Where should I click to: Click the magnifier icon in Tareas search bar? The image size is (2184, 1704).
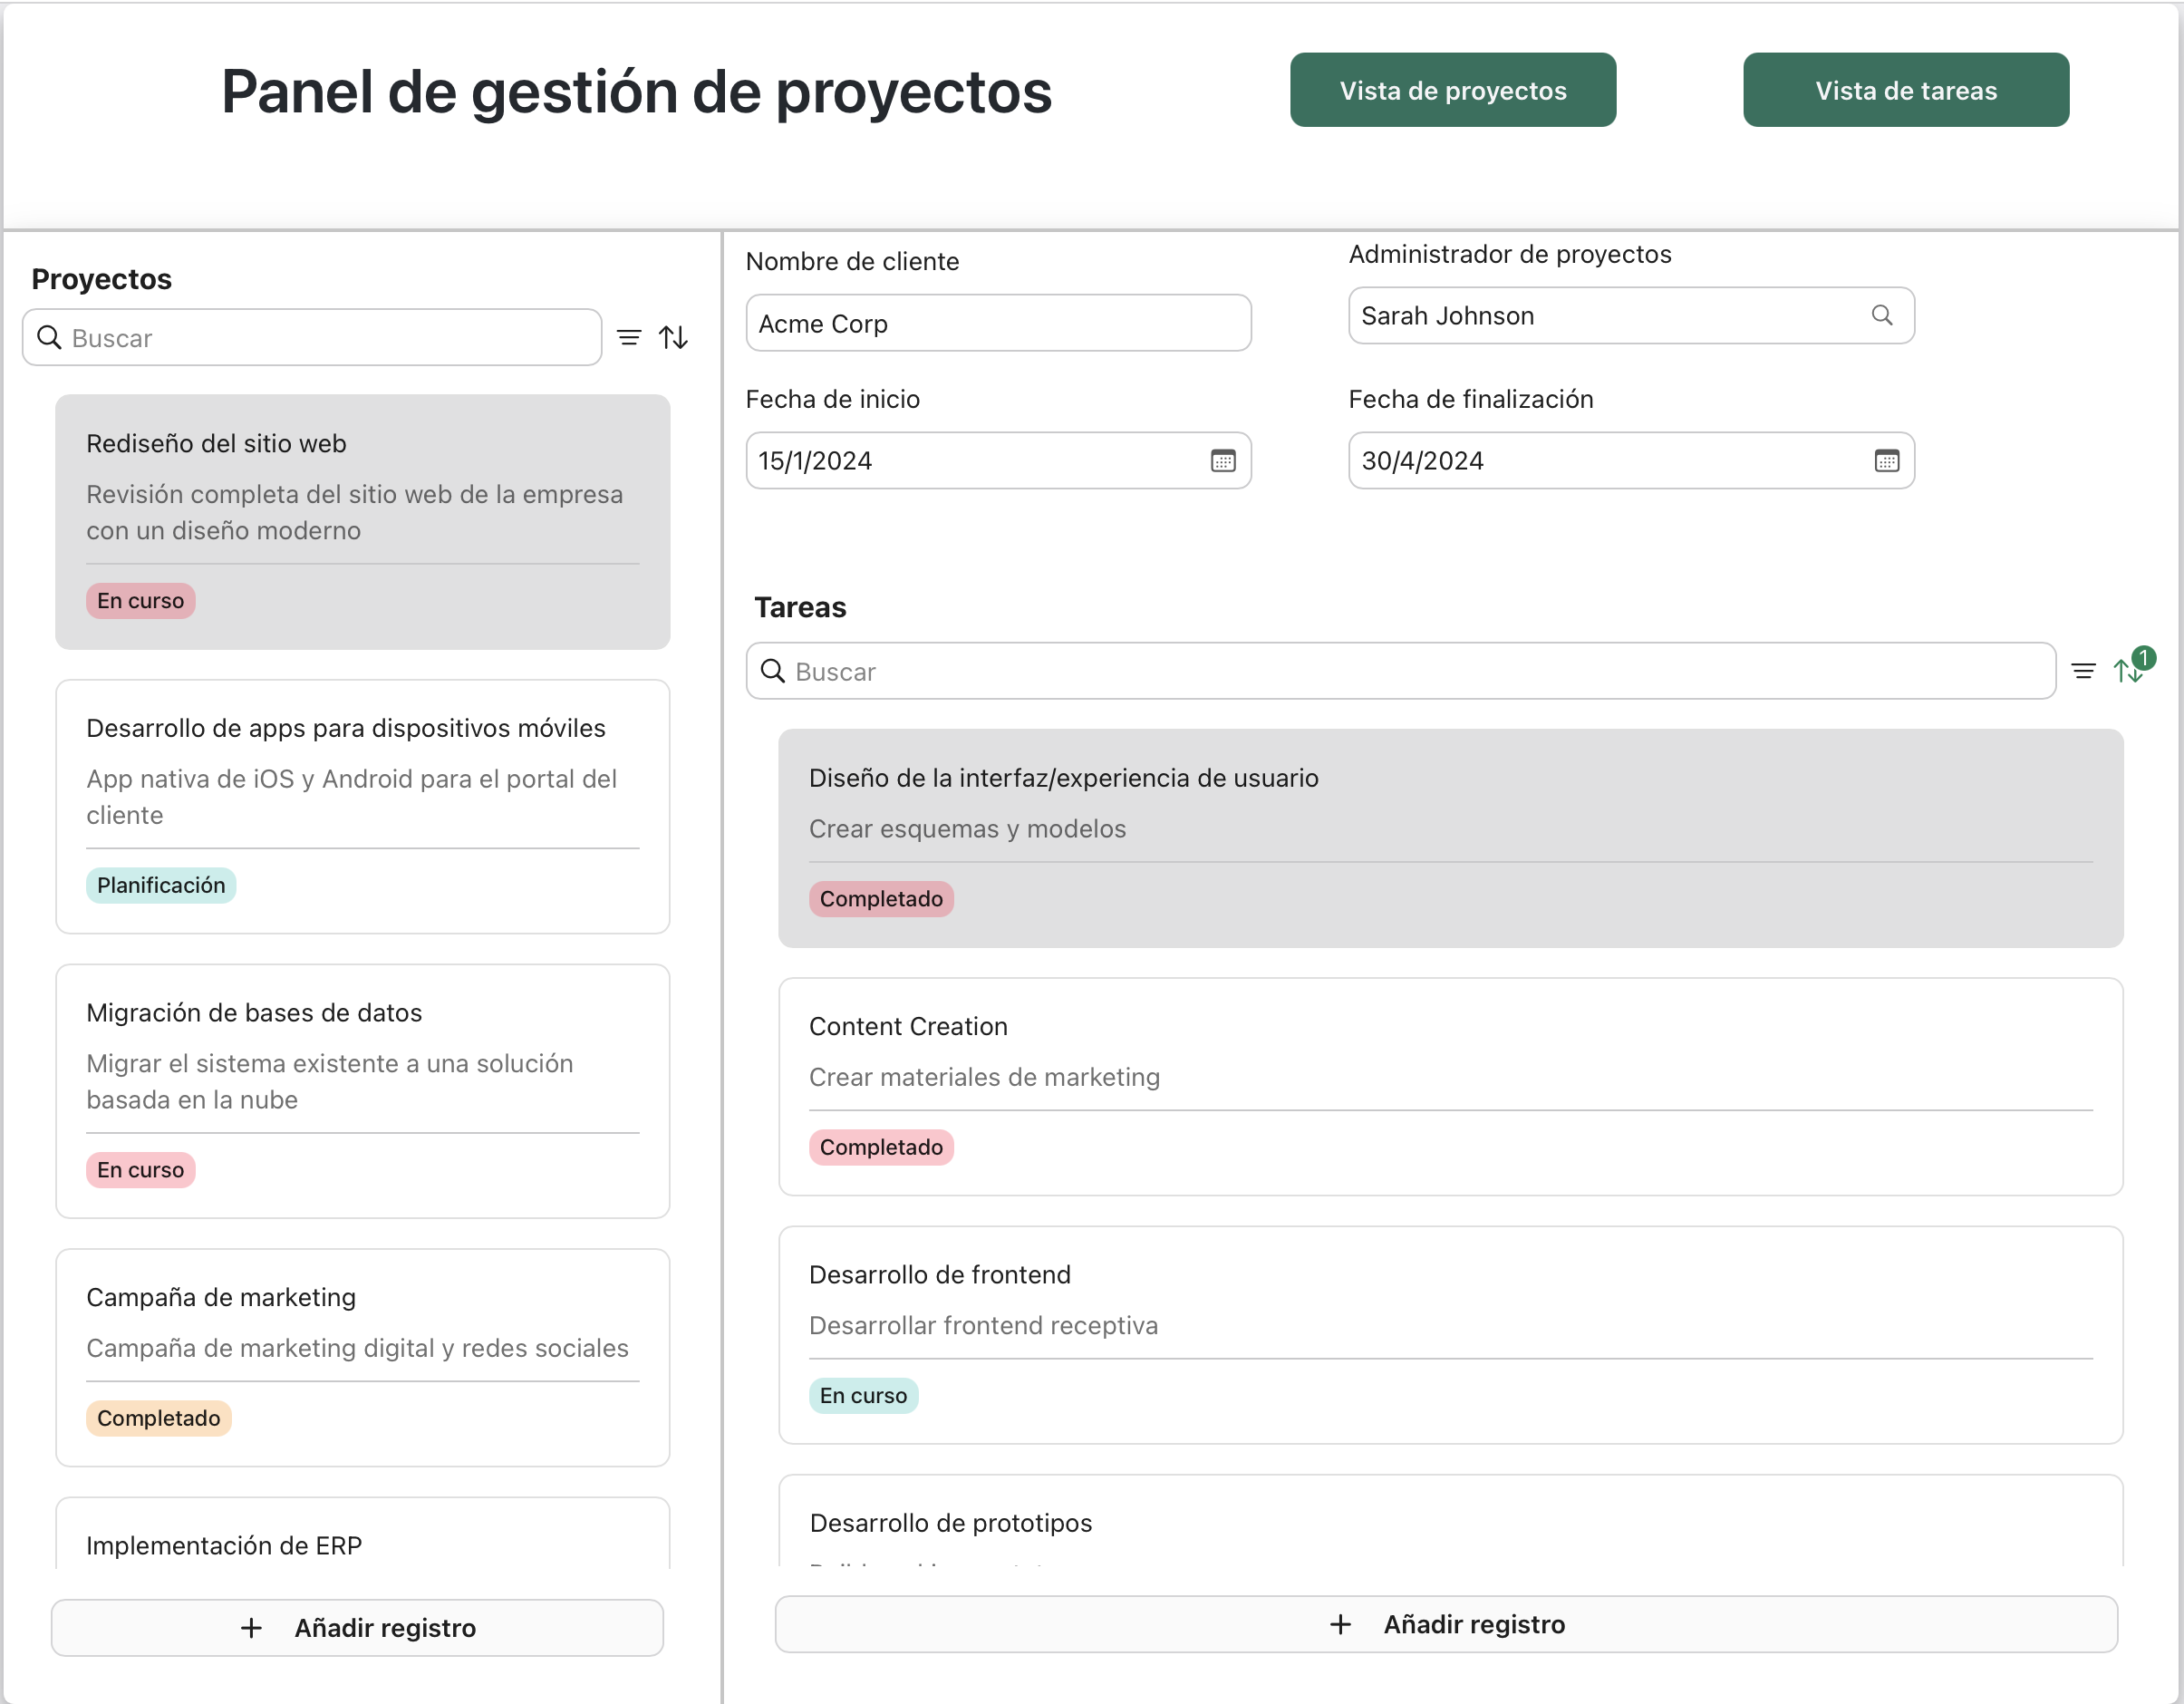(772, 671)
